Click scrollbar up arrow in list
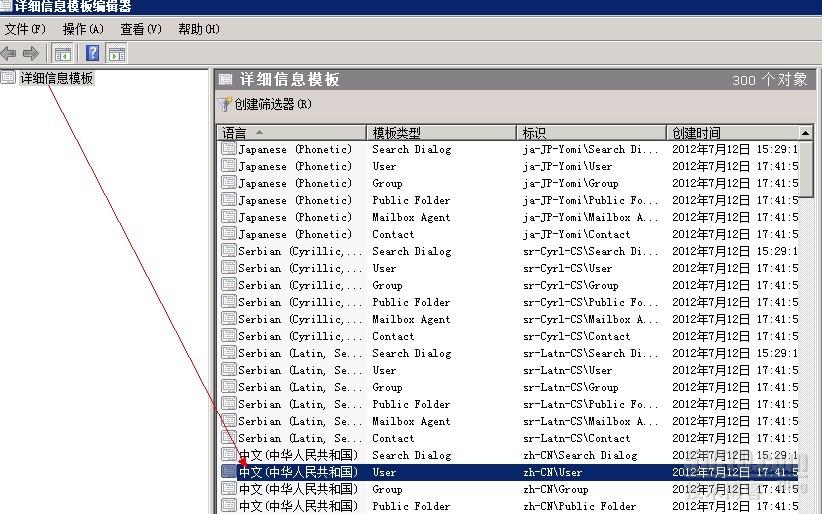This screenshot has height=514, width=822. point(805,133)
